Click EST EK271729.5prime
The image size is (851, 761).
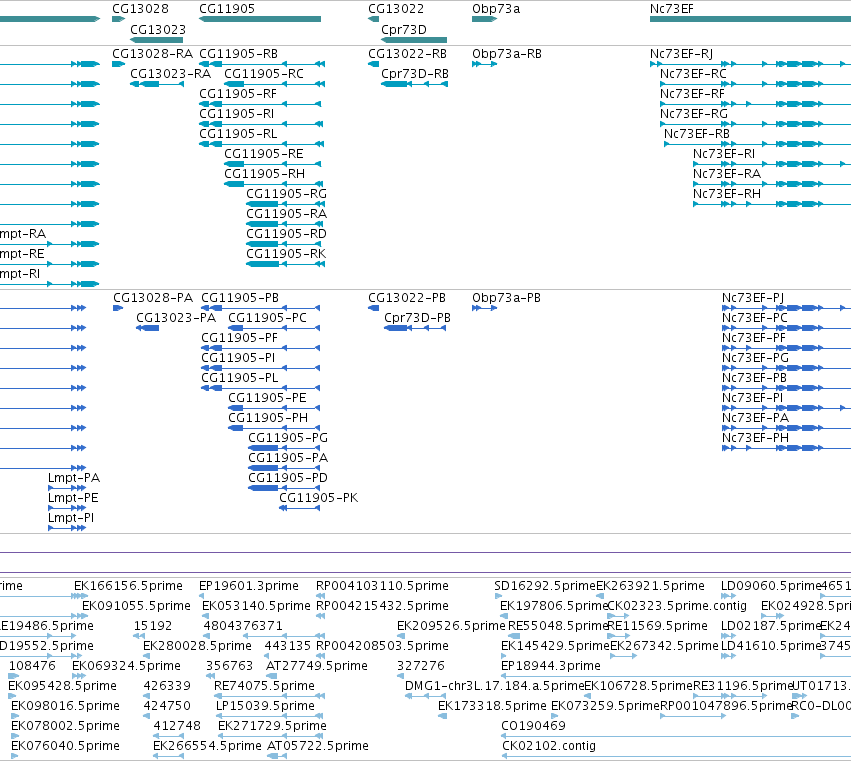pos(272,727)
